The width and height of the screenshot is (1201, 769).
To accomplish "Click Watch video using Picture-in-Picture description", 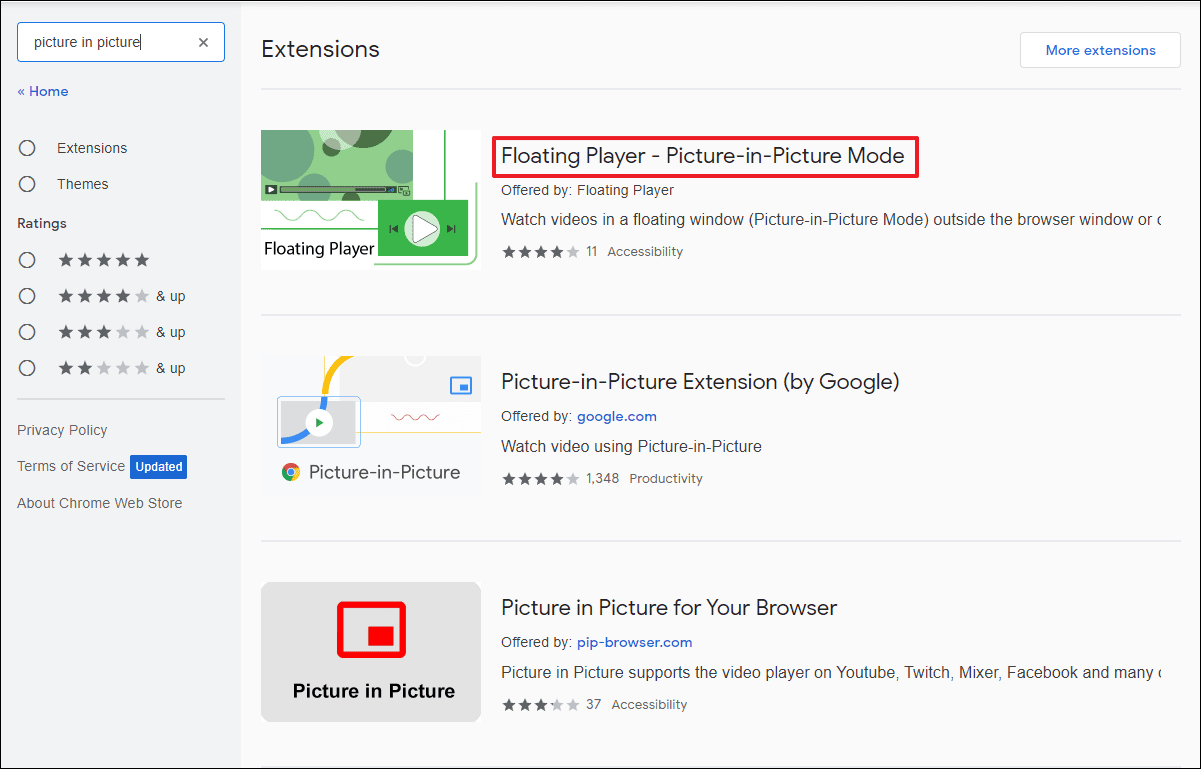I will (x=631, y=446).
